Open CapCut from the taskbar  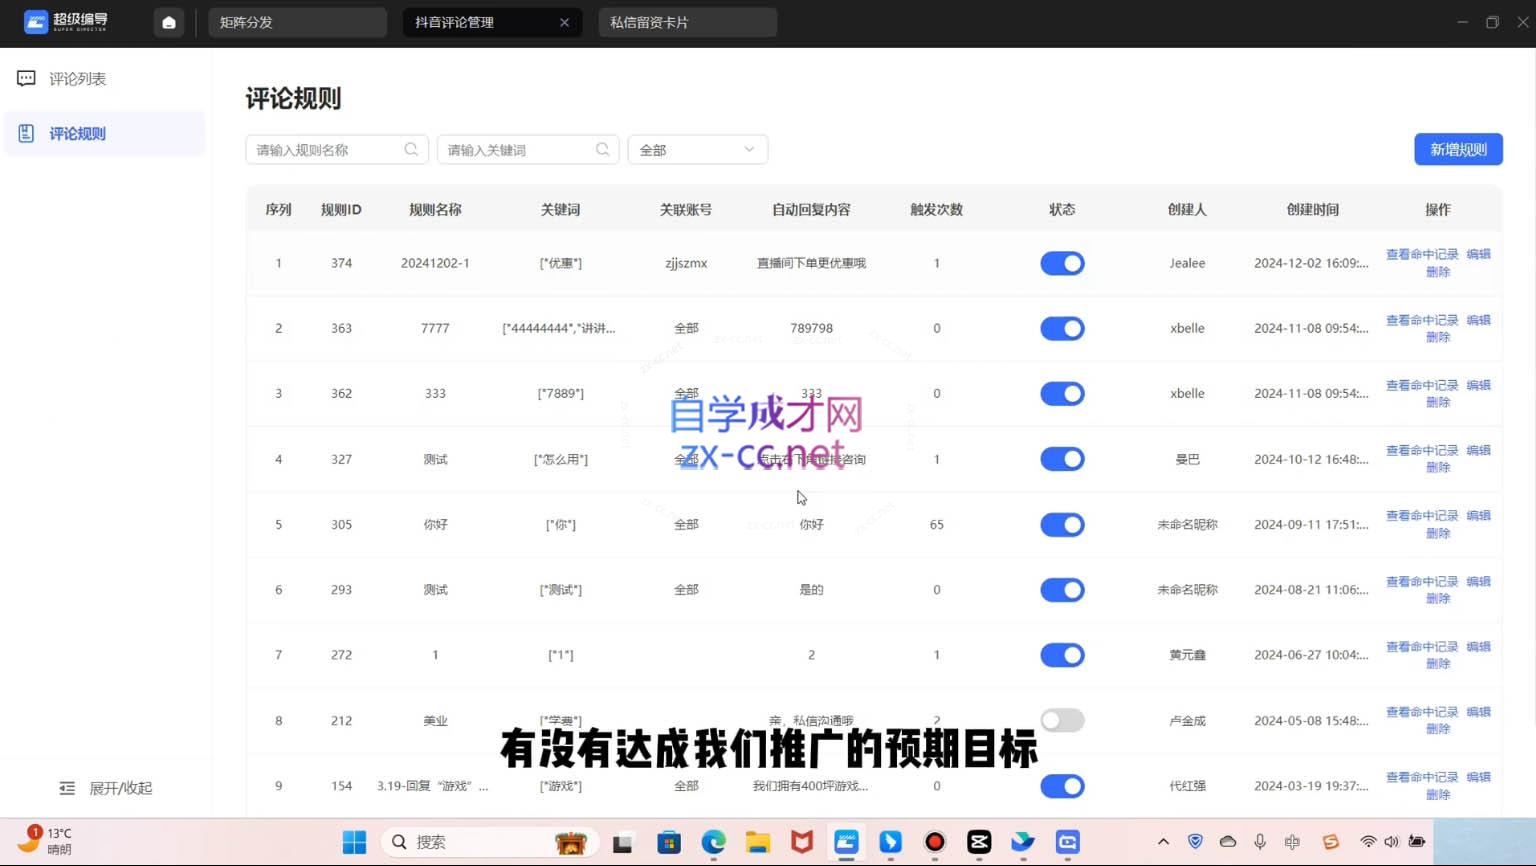click(x=979, y=842)
